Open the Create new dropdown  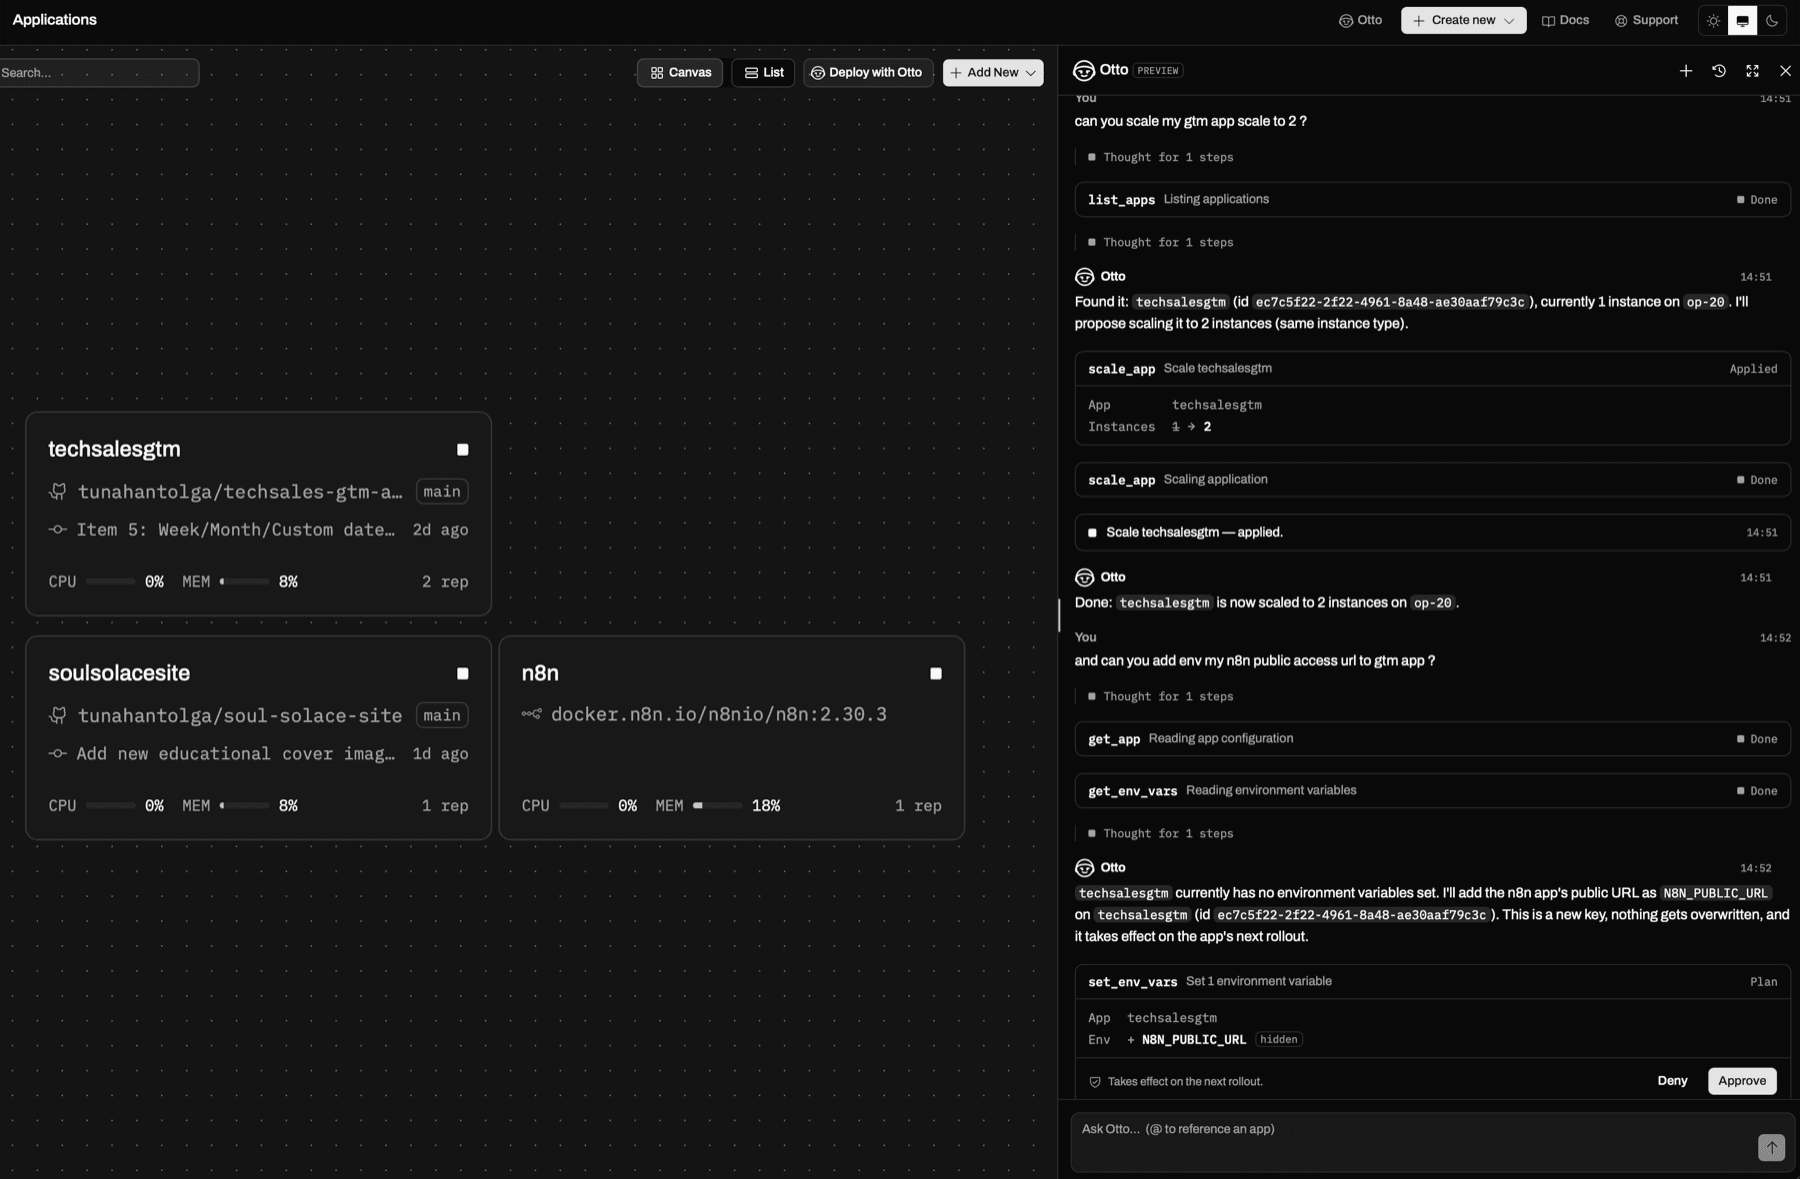pyautogui.click(x=1463, y=20)
